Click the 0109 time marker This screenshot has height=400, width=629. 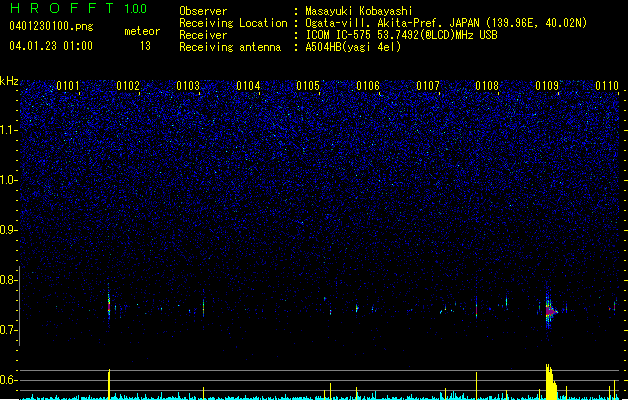[547, 86]
